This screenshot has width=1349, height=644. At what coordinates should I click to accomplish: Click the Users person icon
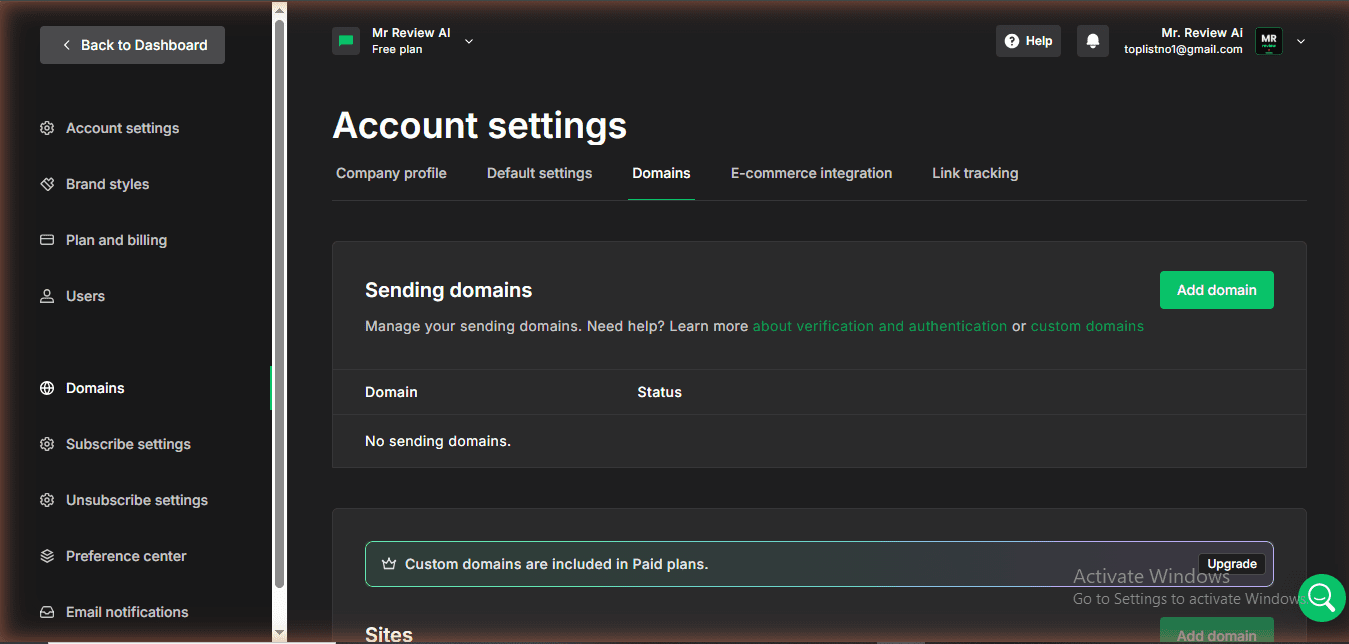tap(47, 296)
